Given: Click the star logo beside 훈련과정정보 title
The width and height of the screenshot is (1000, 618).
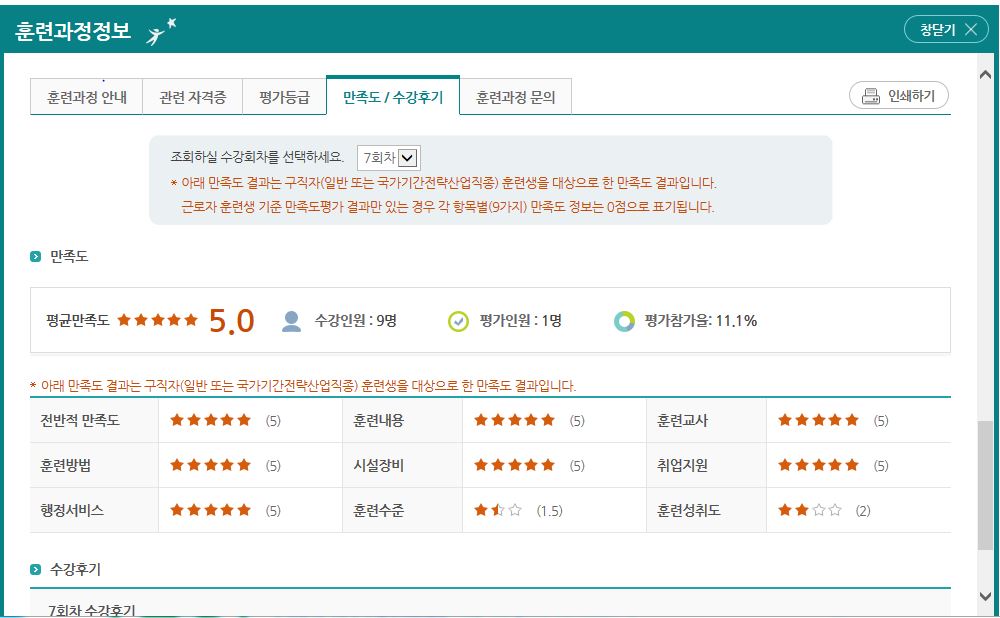Looking at the screenshot, I should [161, 31].
